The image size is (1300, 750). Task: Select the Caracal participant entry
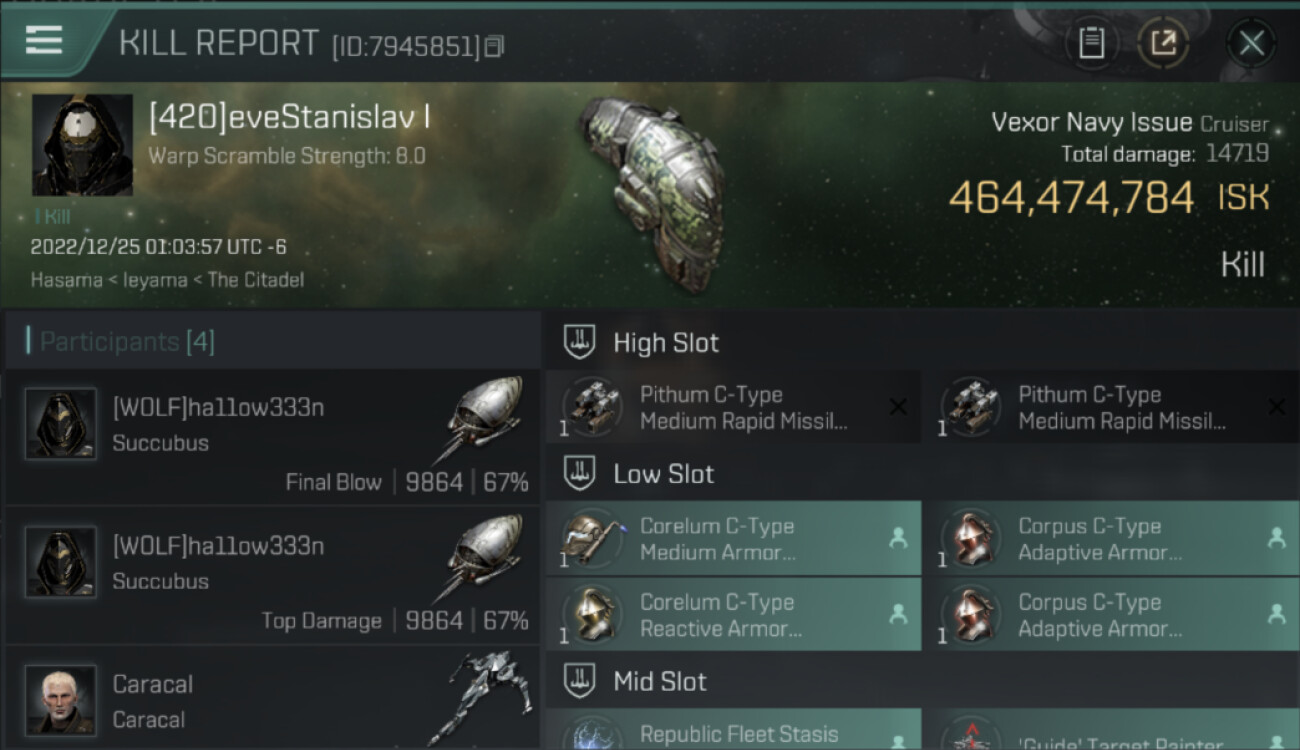coord(272,698)
